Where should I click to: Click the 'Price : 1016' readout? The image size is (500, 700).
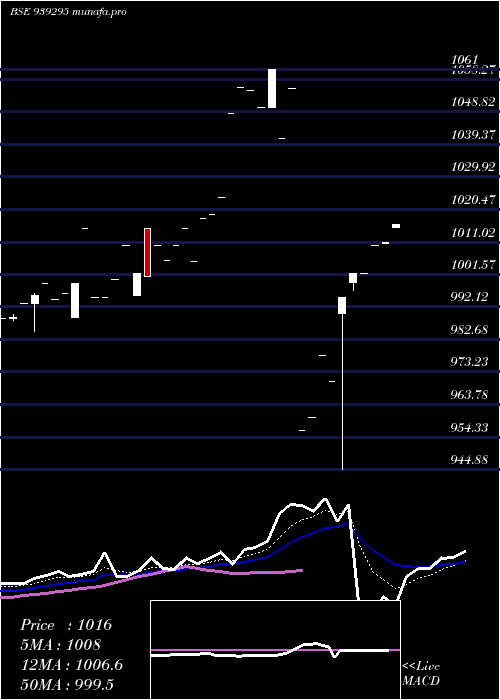tap(66, 625)
